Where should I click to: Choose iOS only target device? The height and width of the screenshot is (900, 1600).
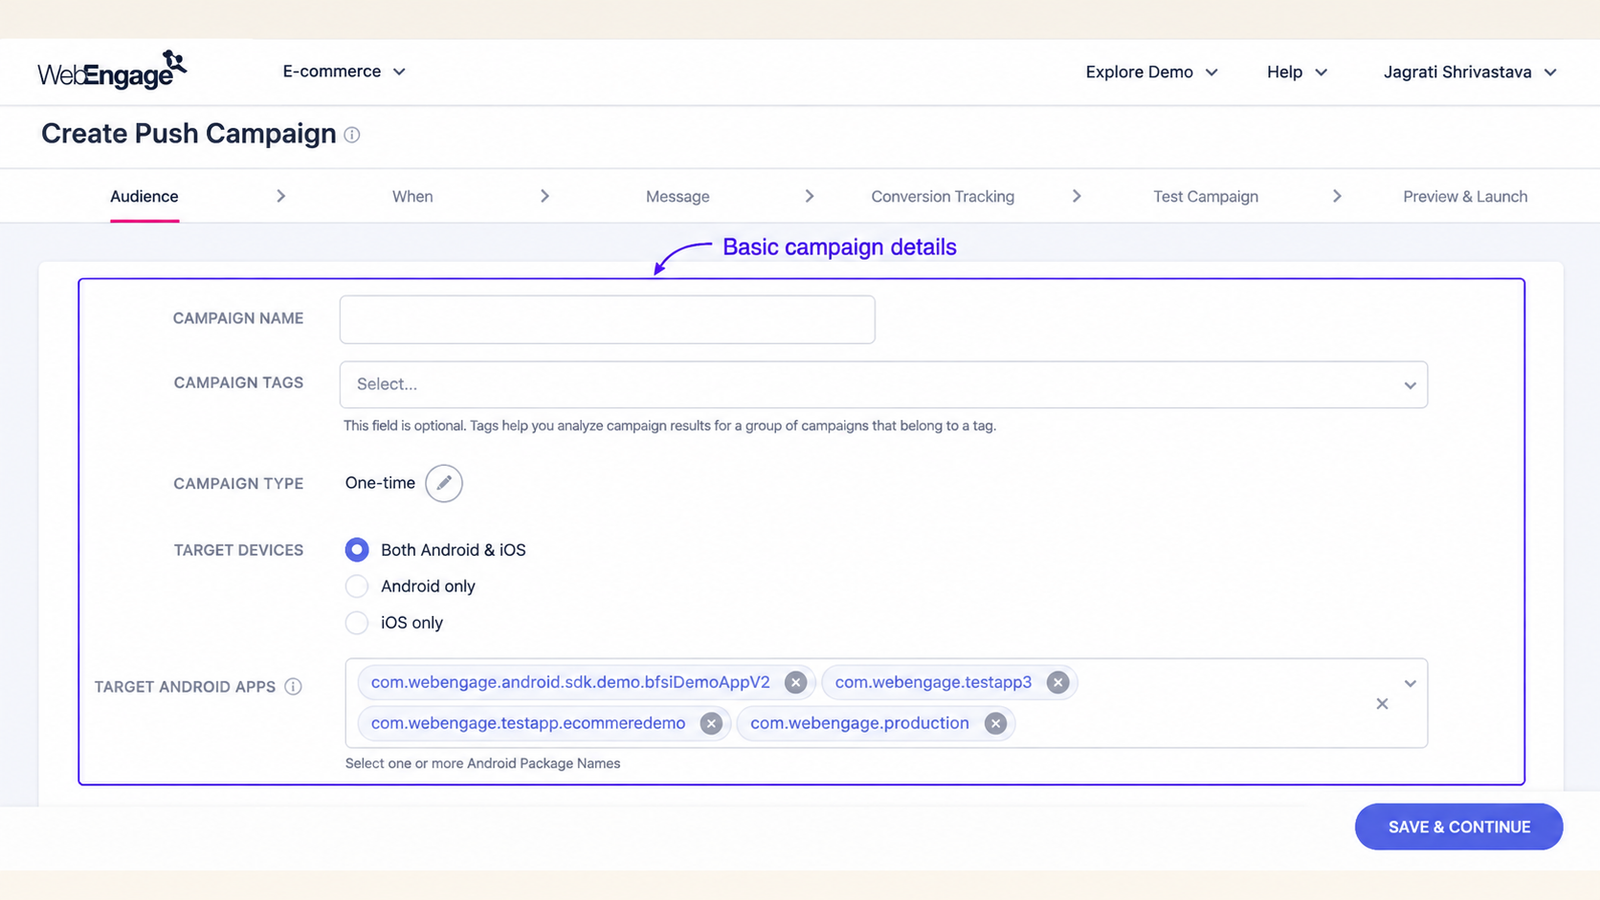tap(357, 623)
